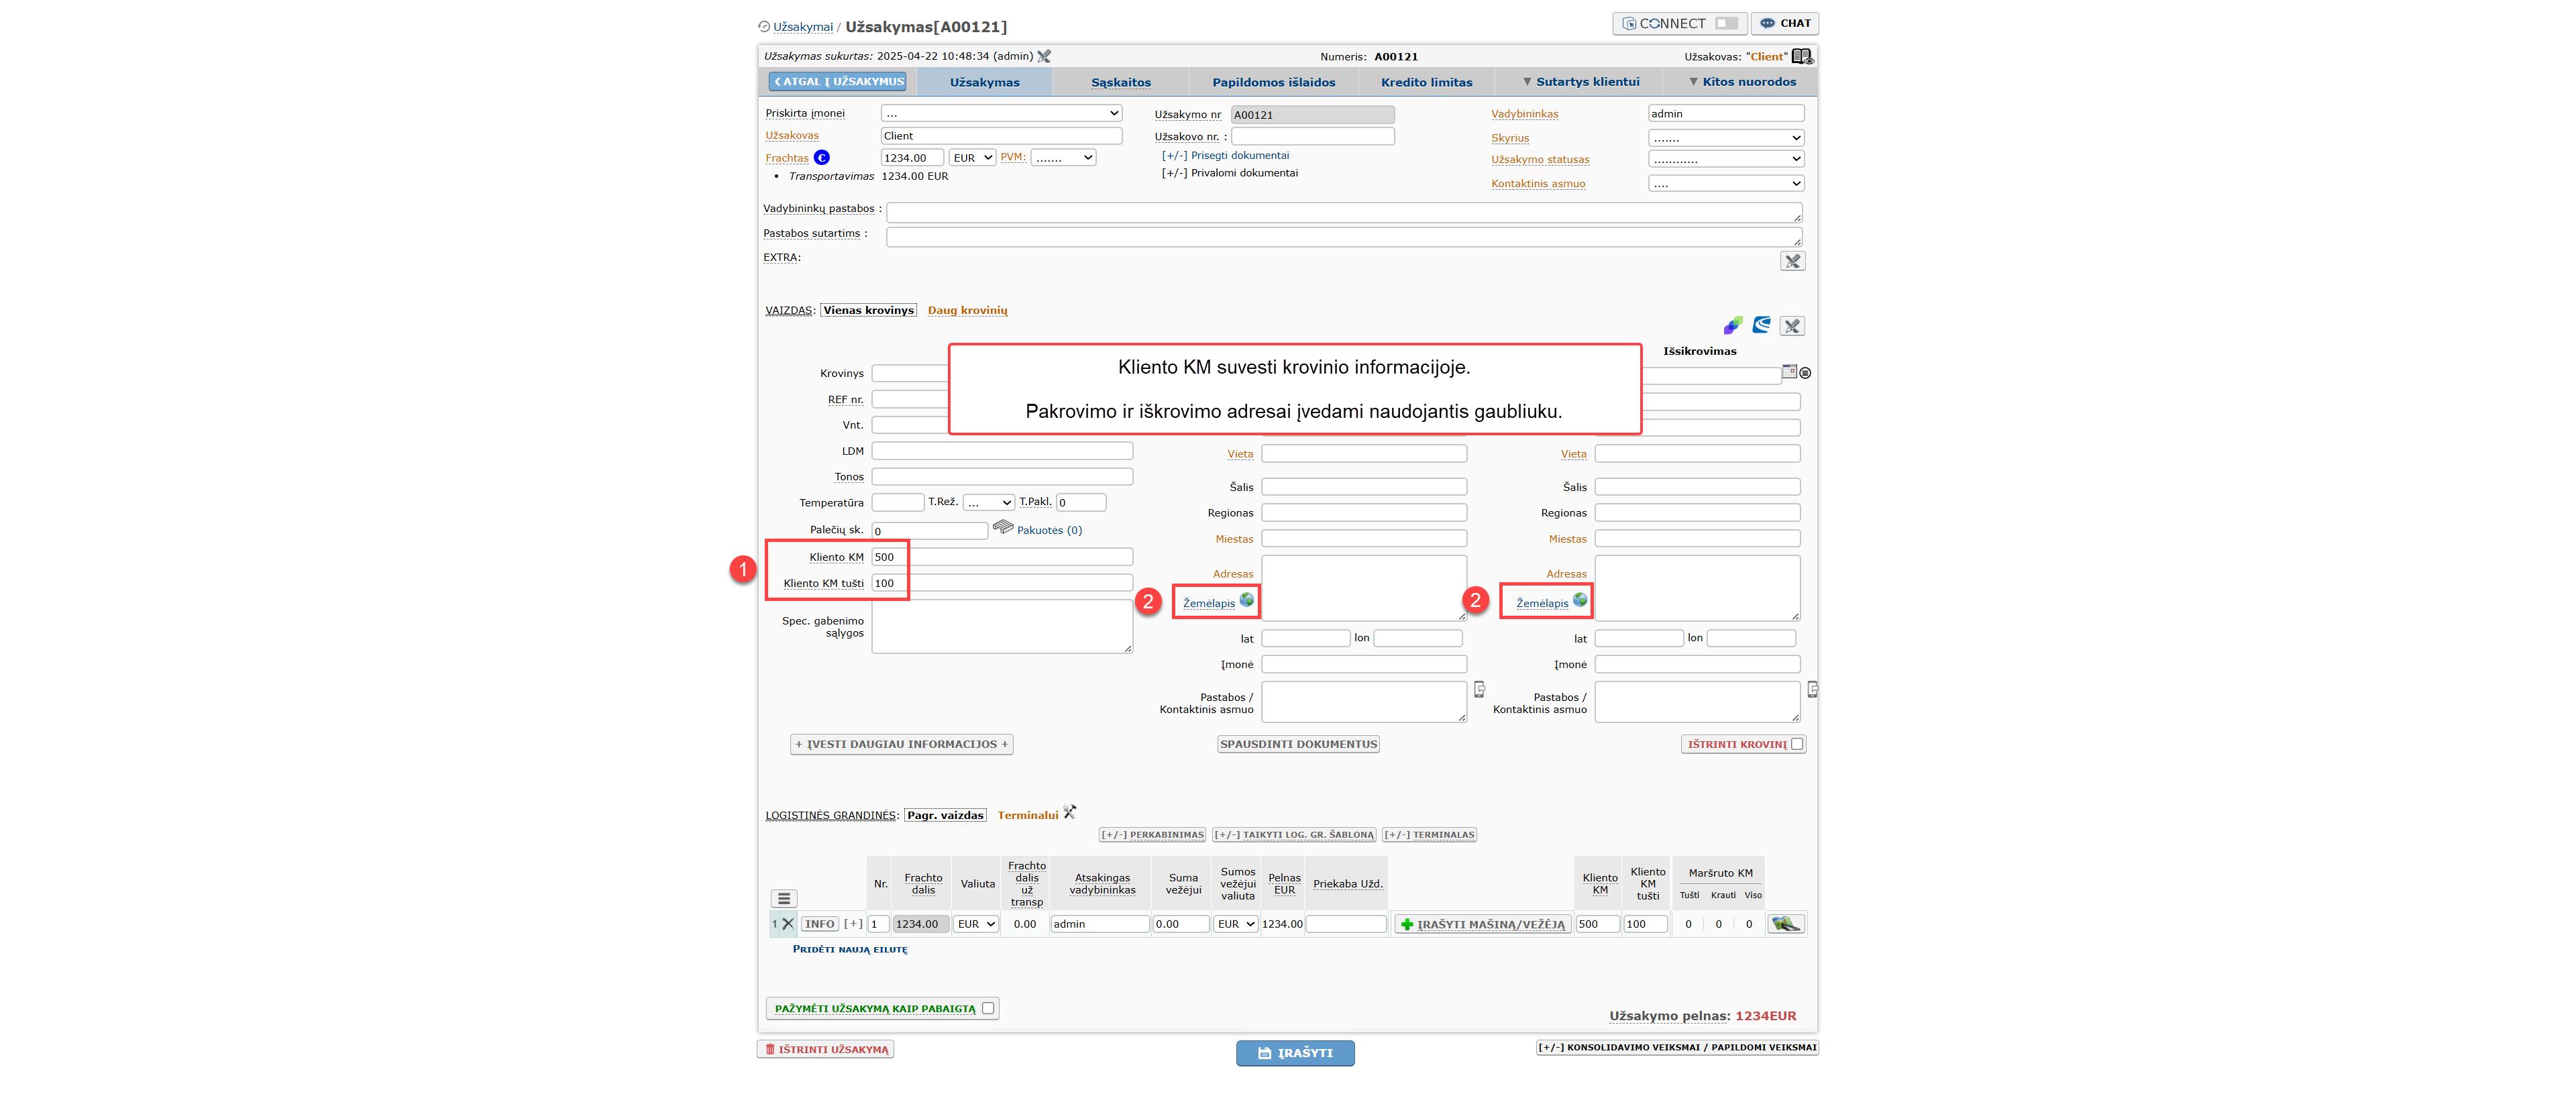Switch view to Vienas krovinys
Screen dimensions: 2576x1094
click(868, 311)
